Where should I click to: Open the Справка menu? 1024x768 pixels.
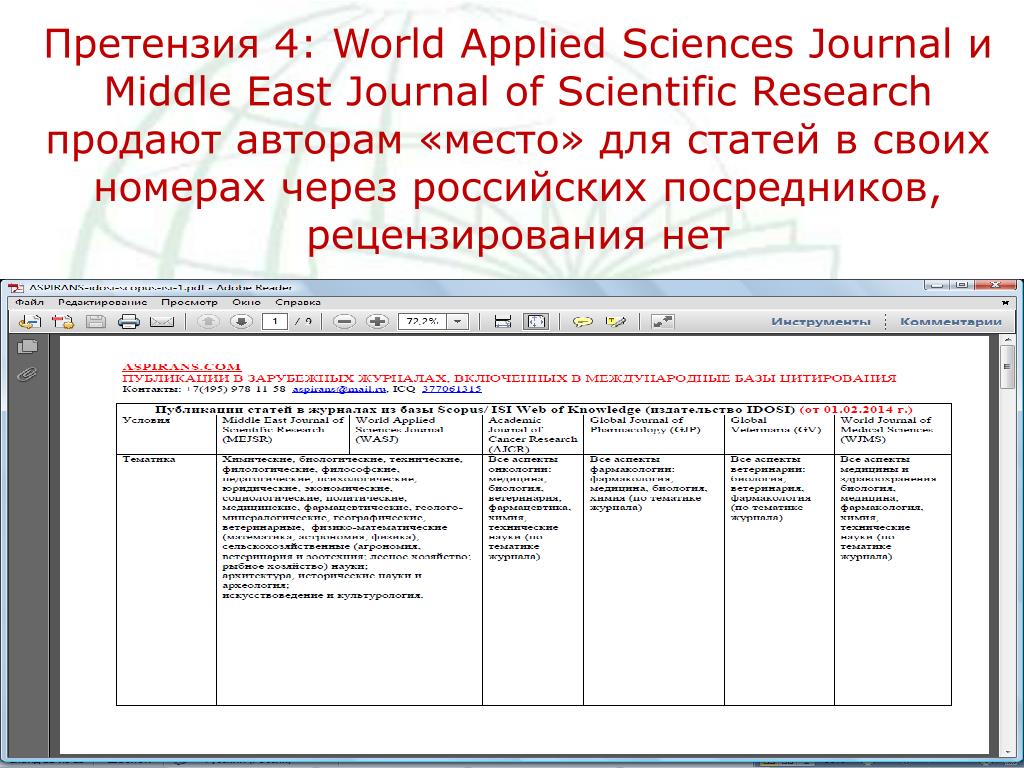point(298,302)
